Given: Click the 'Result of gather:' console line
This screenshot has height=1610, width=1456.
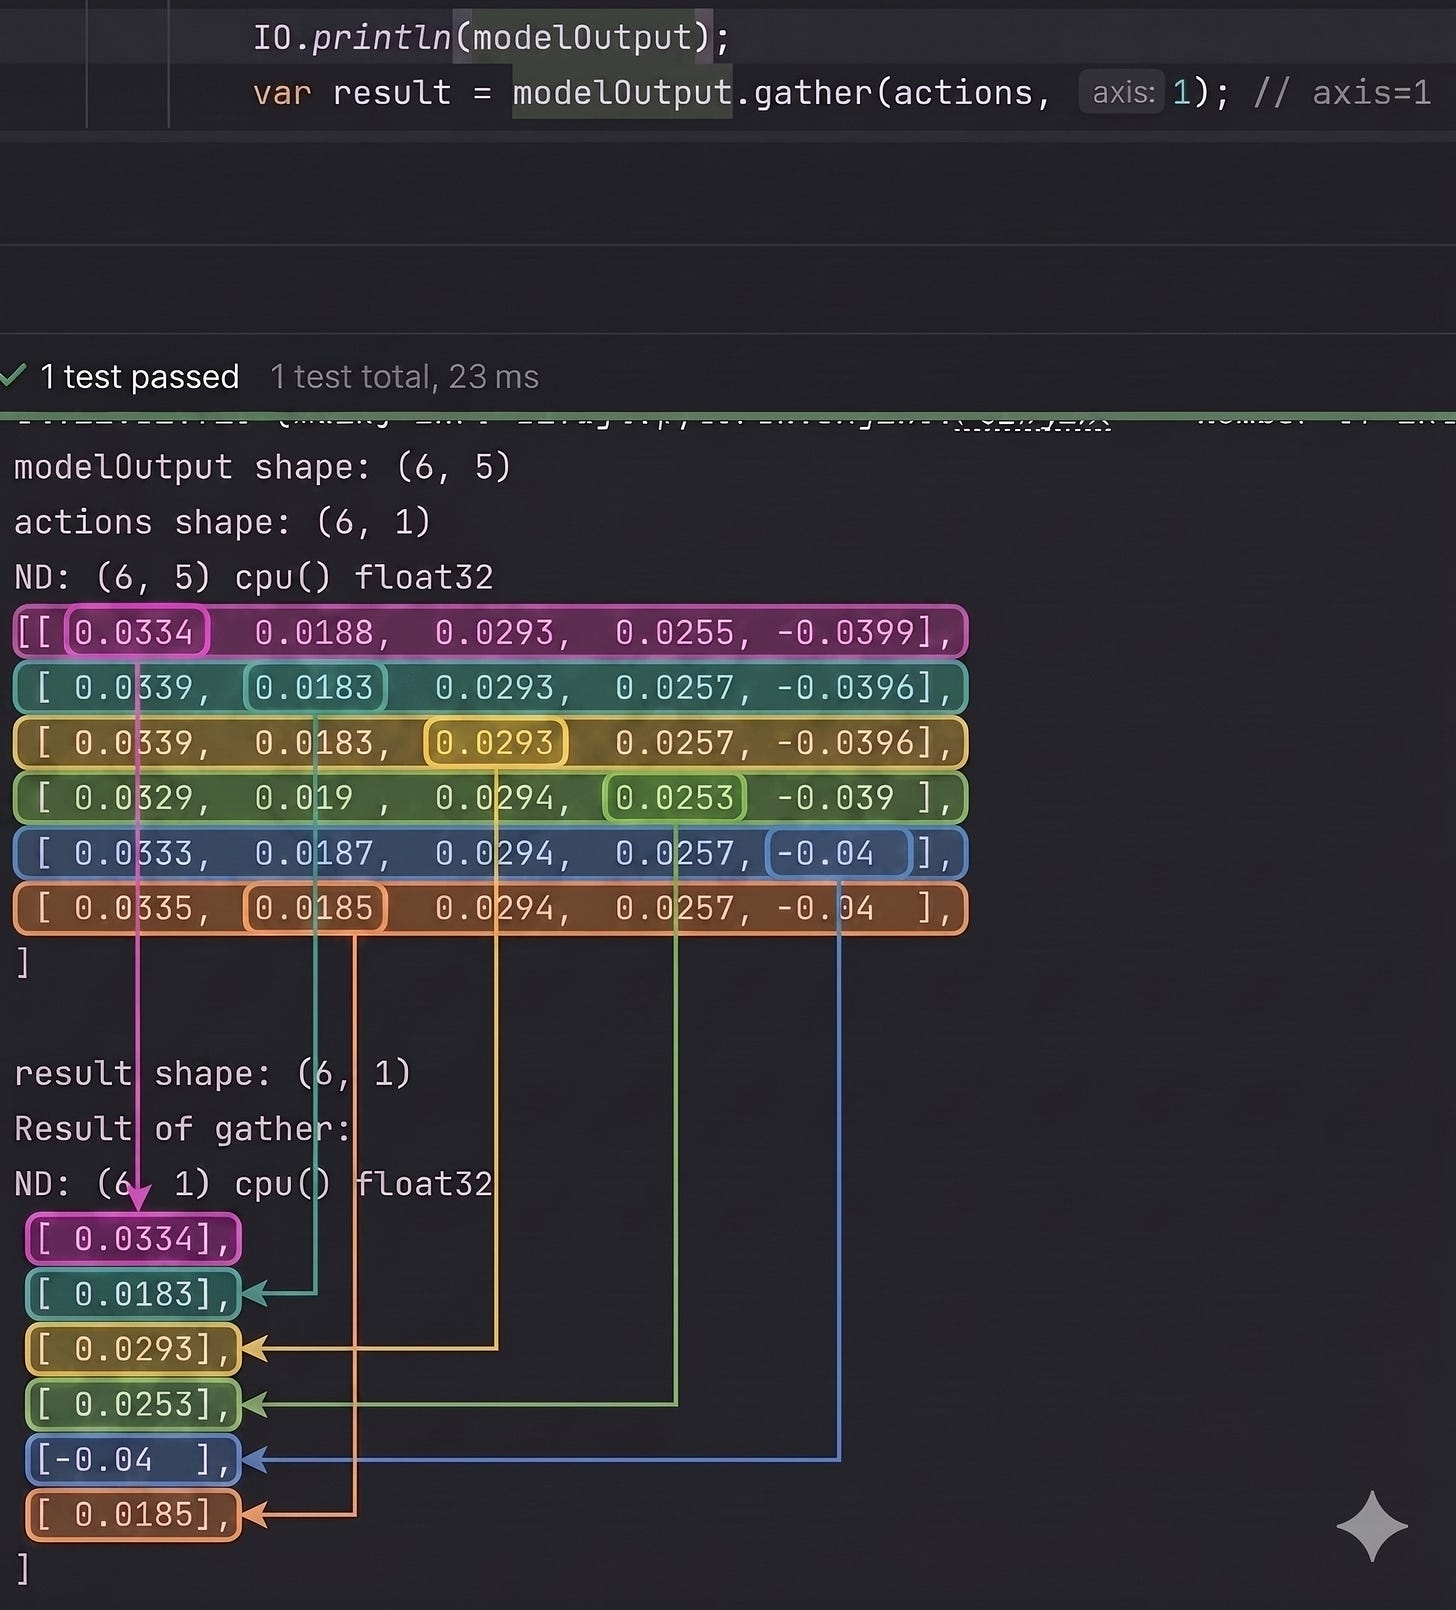Looking at the screenshot, I should (182, 1128).
